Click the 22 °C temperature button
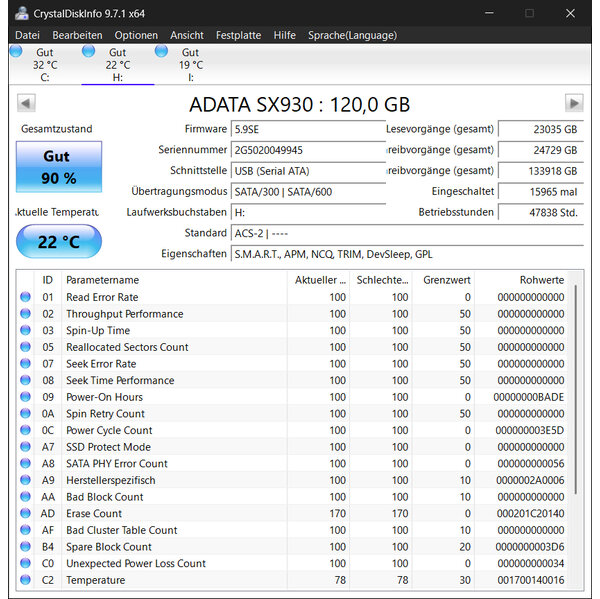This screenshot has width=600, height=599. pyautogui.click(x=59, y=242)
